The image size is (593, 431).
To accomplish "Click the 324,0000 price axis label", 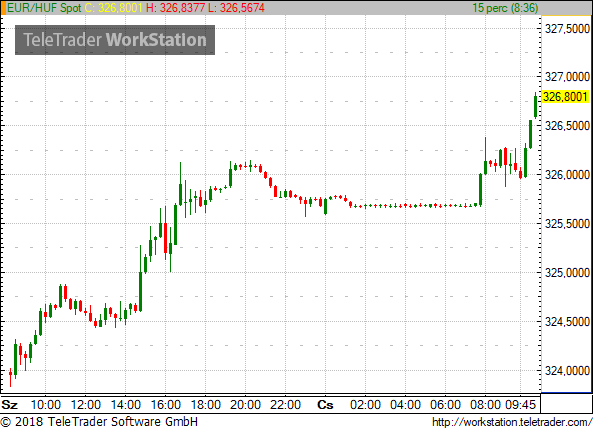I will click(x=567, y=371).
